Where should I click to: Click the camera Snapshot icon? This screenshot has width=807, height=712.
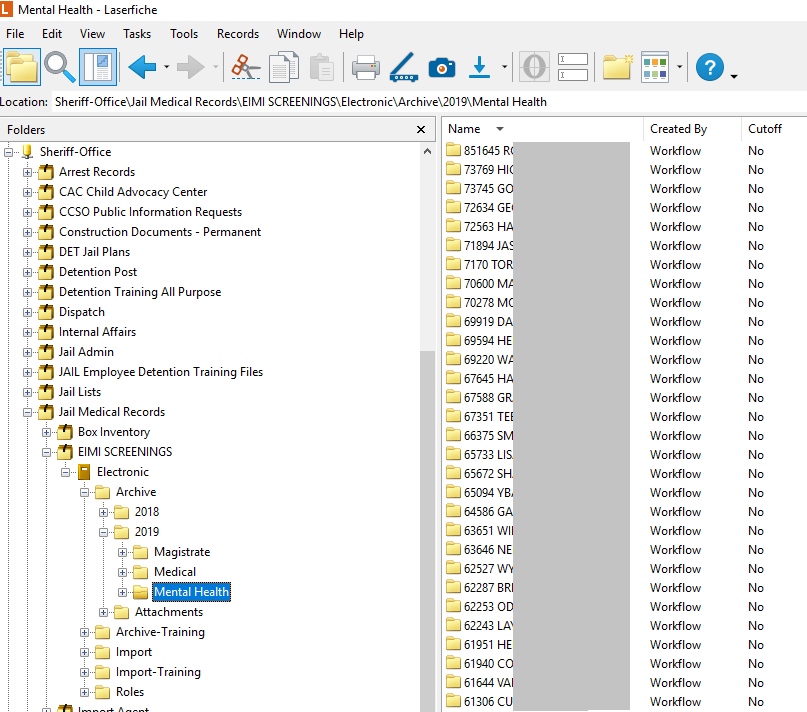point(441,68)
